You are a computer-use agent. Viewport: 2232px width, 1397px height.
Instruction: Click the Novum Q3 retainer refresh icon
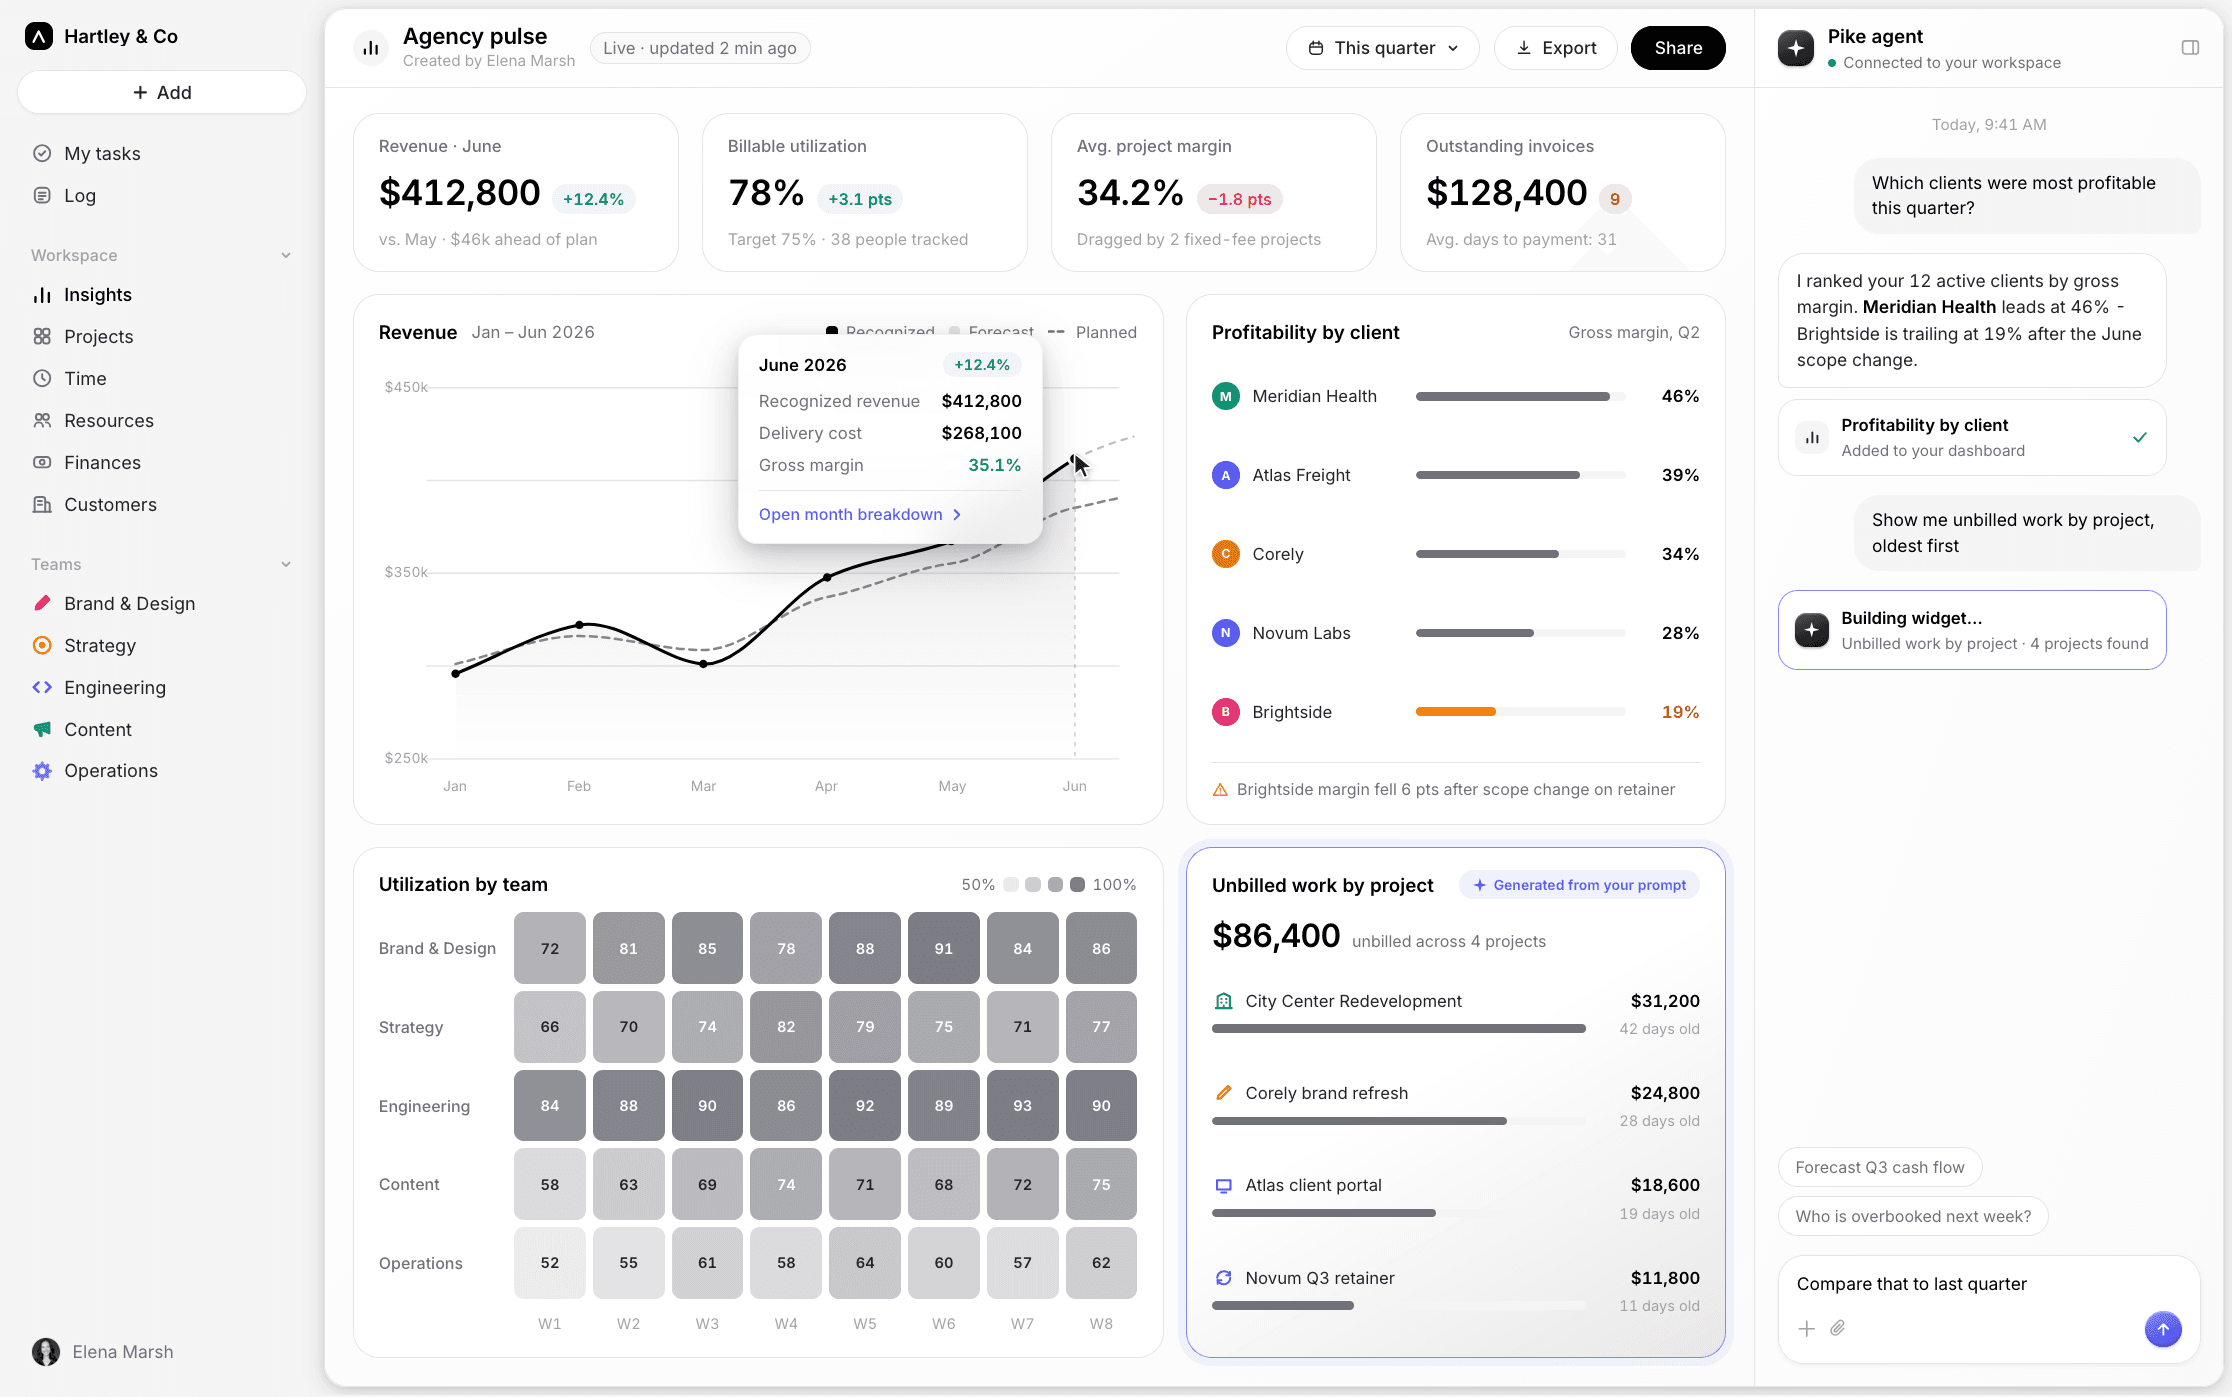pos(1223,1278)
